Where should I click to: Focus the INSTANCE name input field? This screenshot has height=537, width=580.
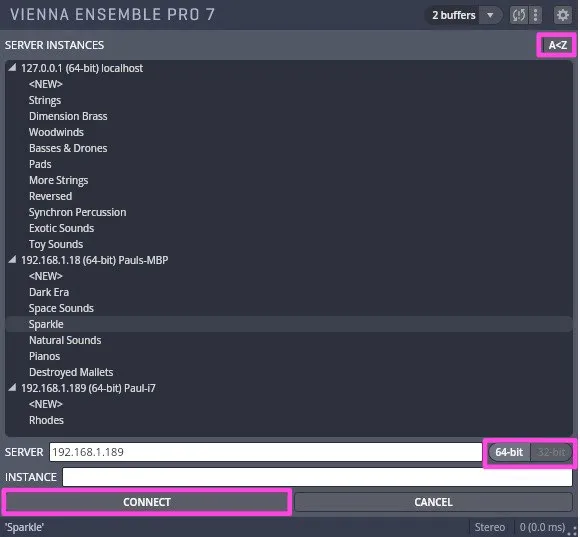[317, 477]
